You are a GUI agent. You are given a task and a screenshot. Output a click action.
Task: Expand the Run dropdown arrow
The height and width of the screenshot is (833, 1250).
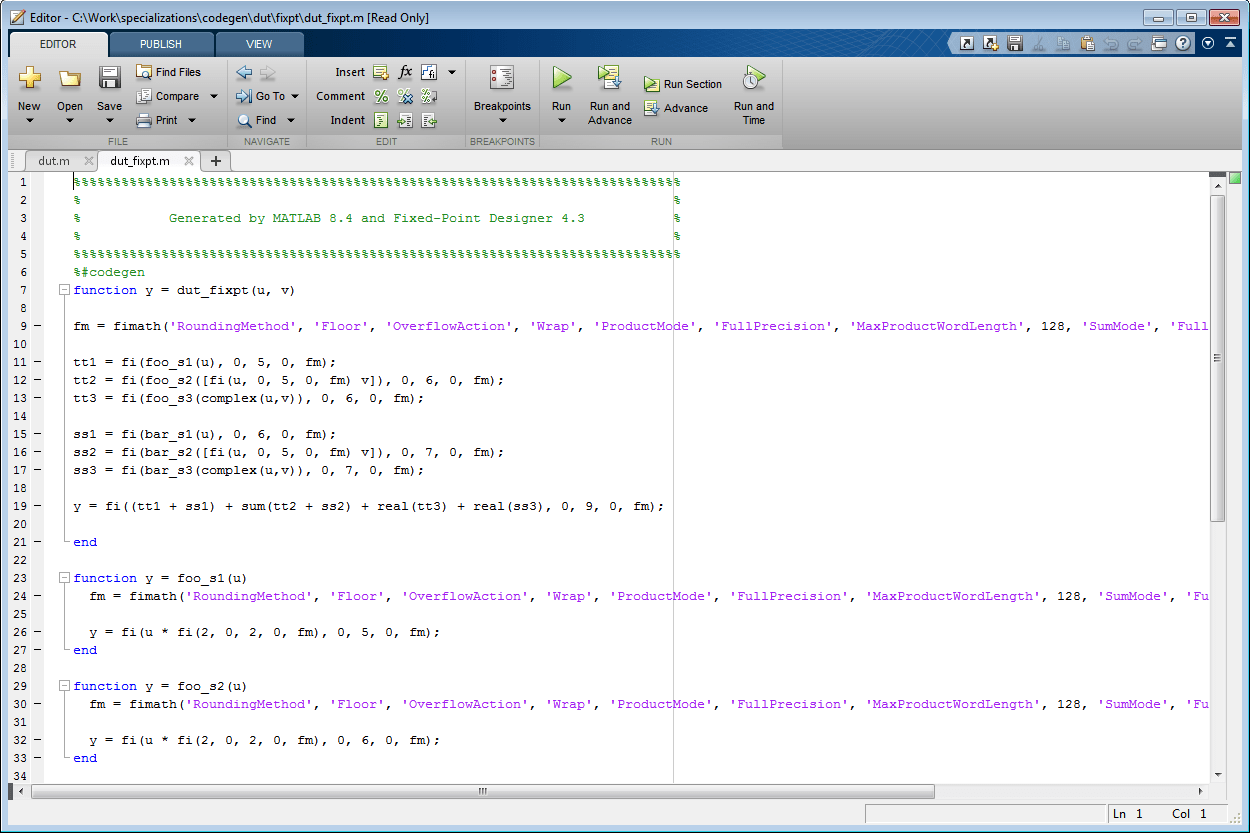tap(562, 121)
